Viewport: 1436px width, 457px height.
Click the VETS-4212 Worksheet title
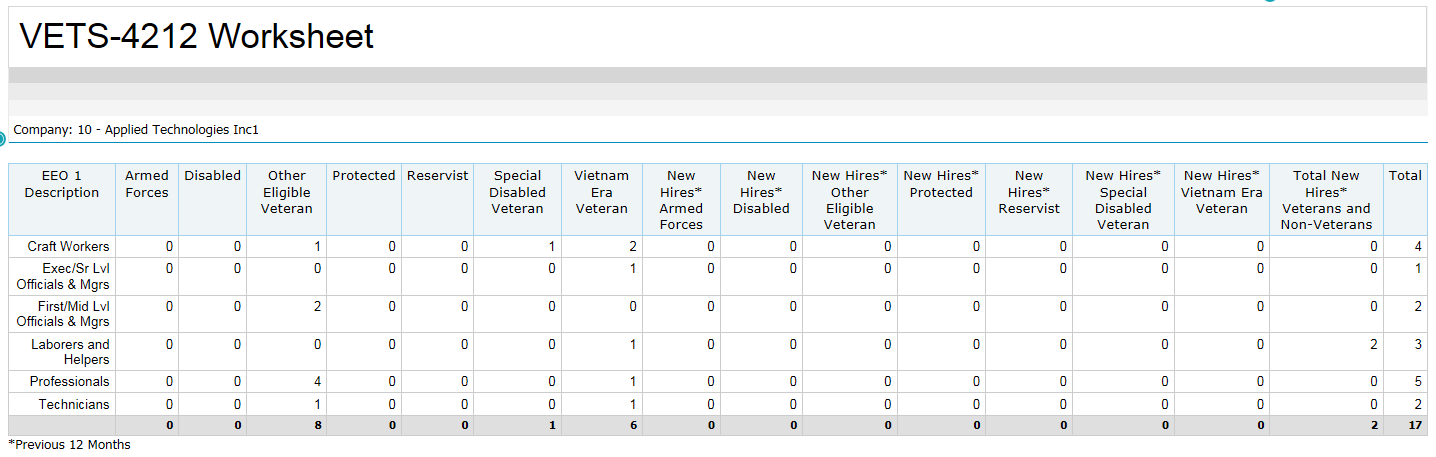[196, 37]
